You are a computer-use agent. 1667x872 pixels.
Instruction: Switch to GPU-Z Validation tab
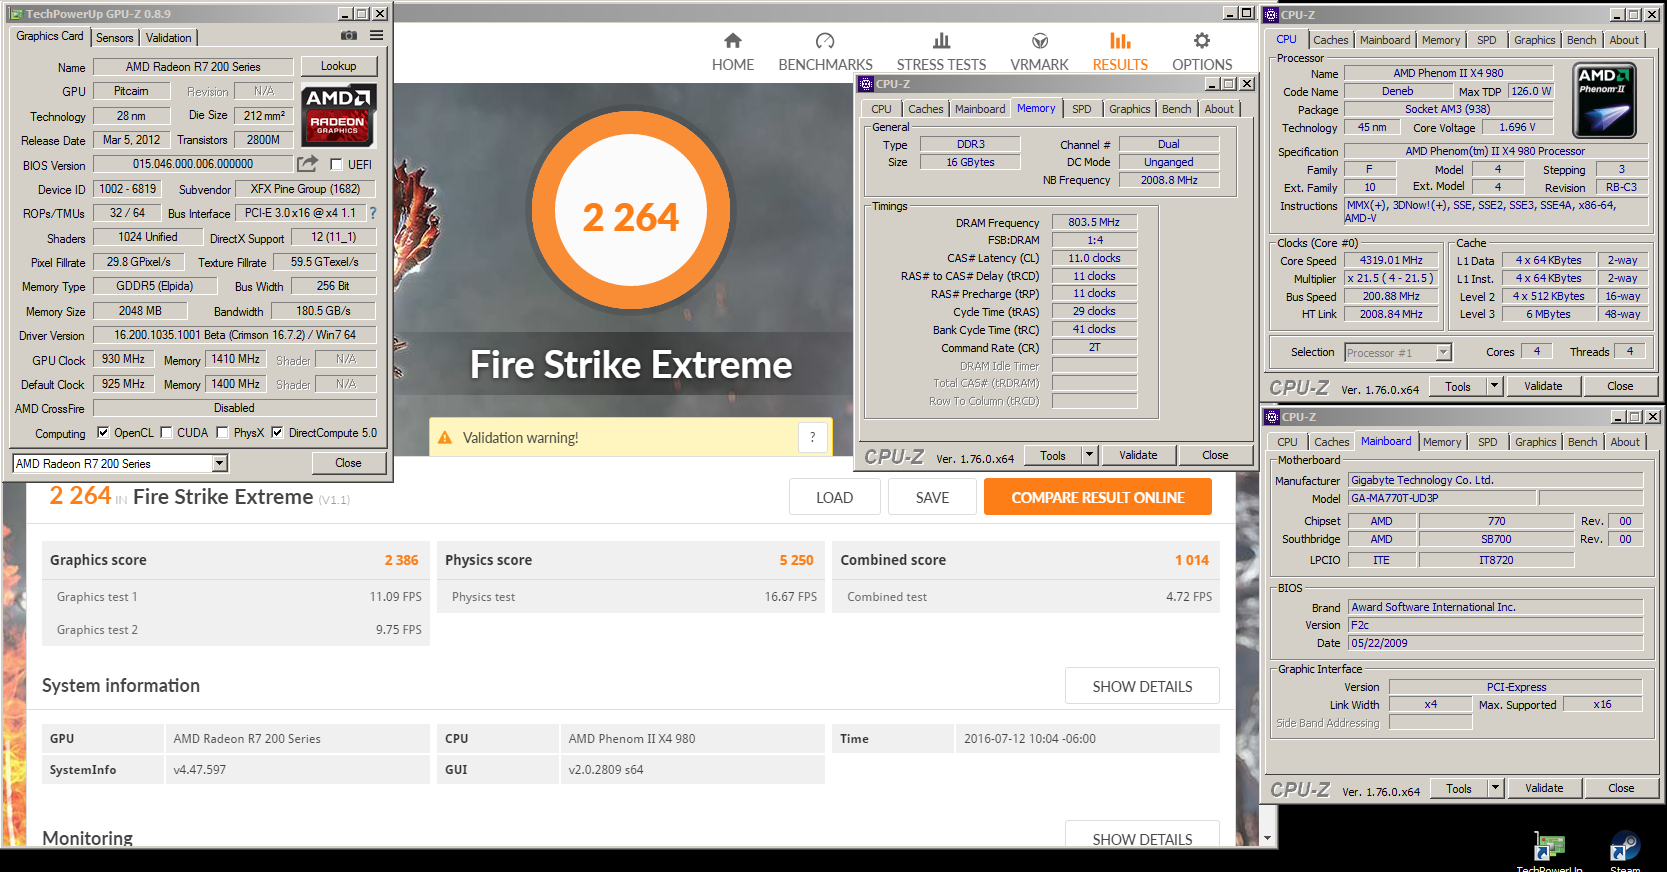pos(168,38)
